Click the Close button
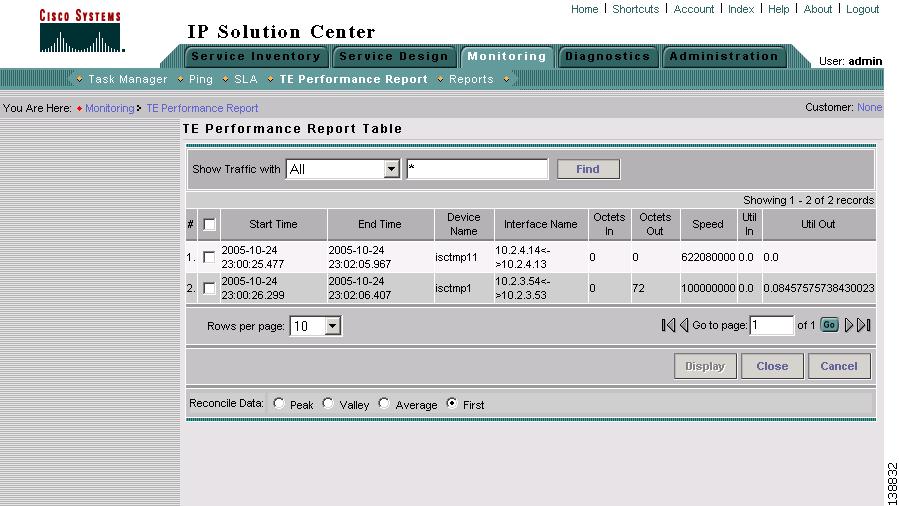This screenshot has width=899, height=506. [x=772, y=366]
